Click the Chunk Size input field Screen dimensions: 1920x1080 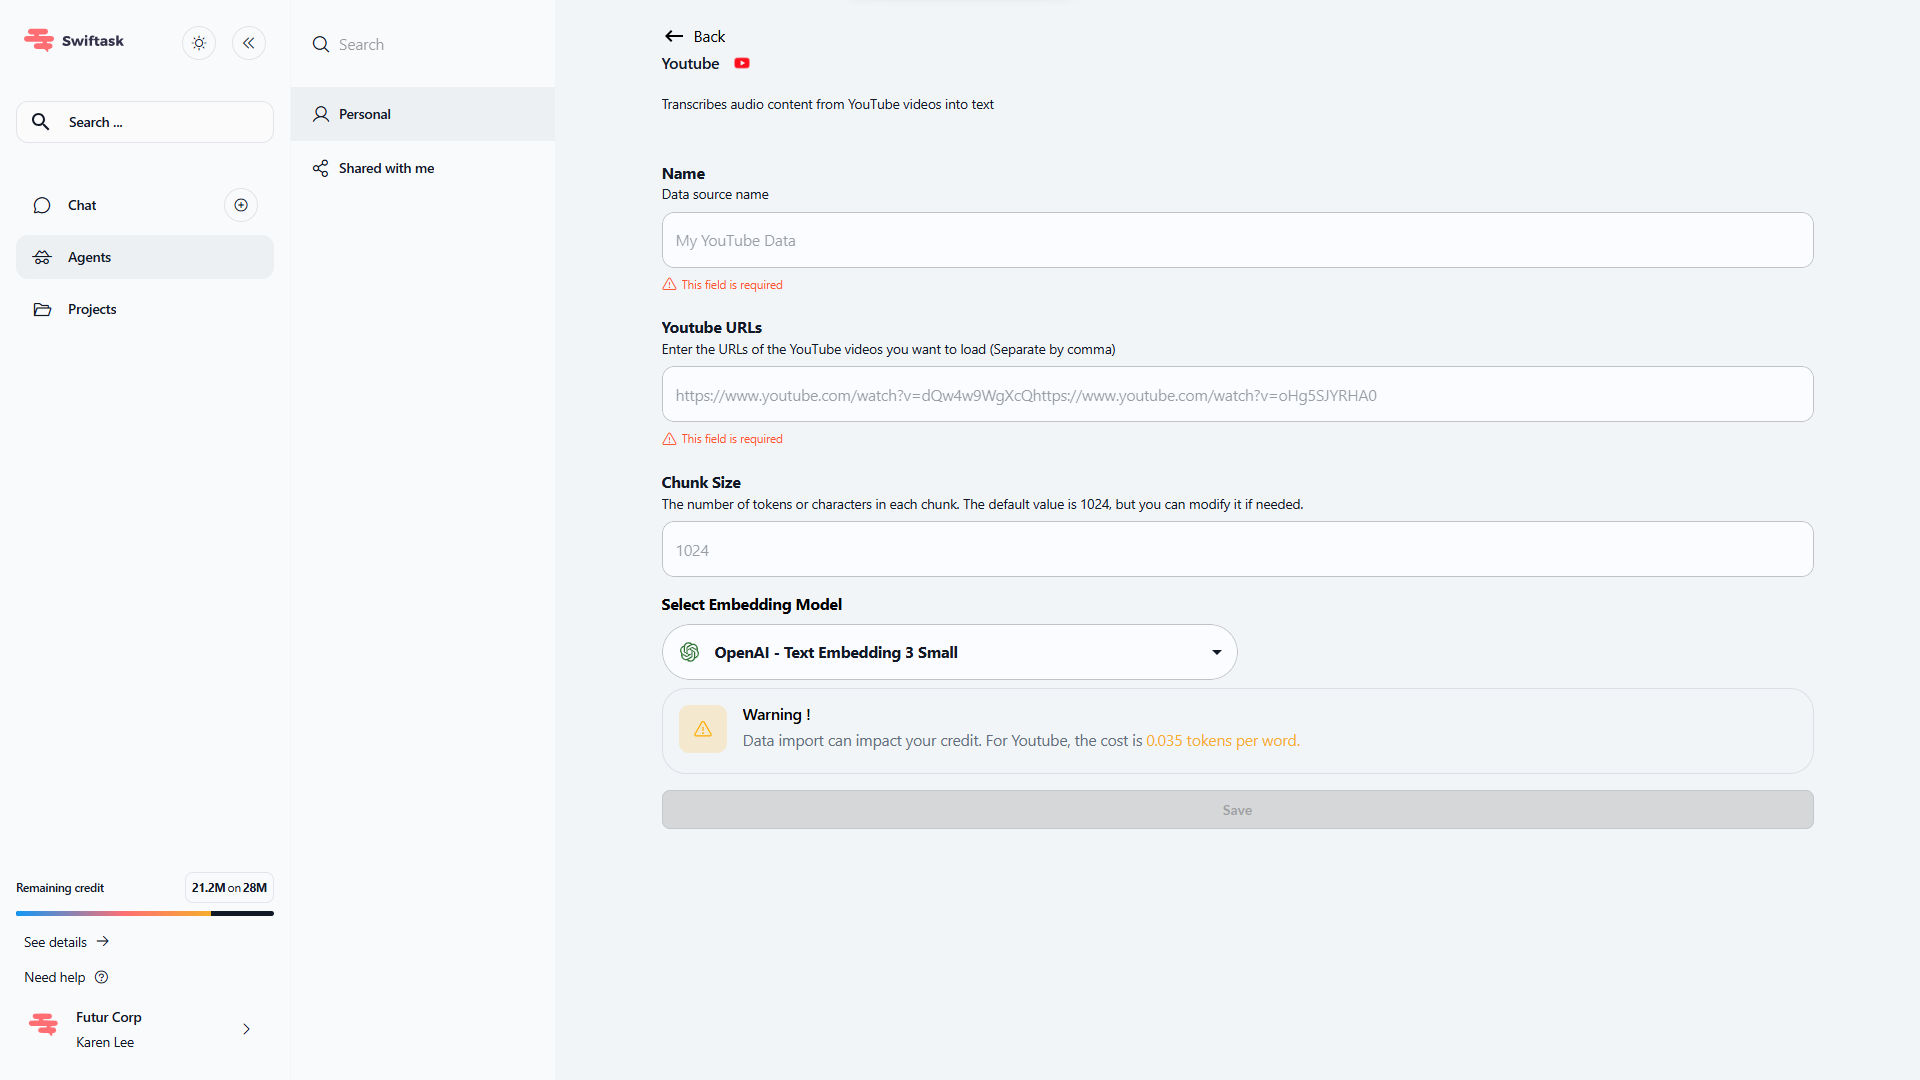1237,550
